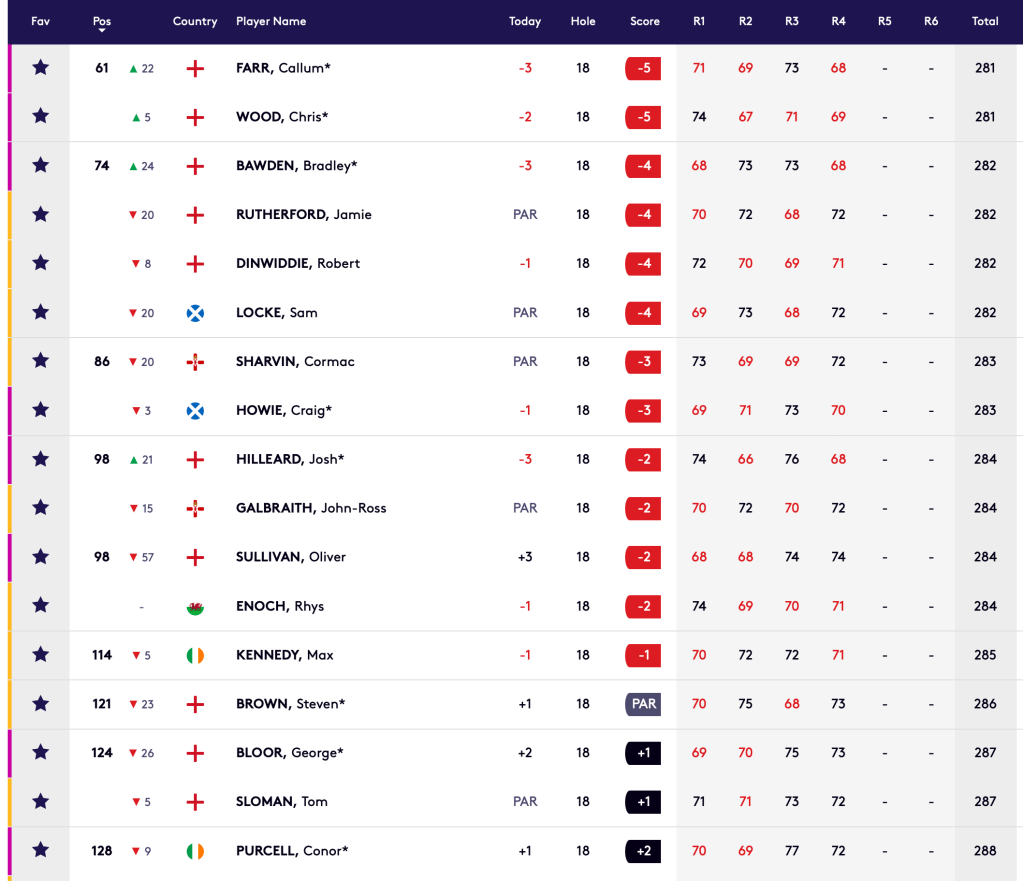Toggle favorite star for Chris Wood
Viewport: 1023px width, 881px height.
click(40, 117)
